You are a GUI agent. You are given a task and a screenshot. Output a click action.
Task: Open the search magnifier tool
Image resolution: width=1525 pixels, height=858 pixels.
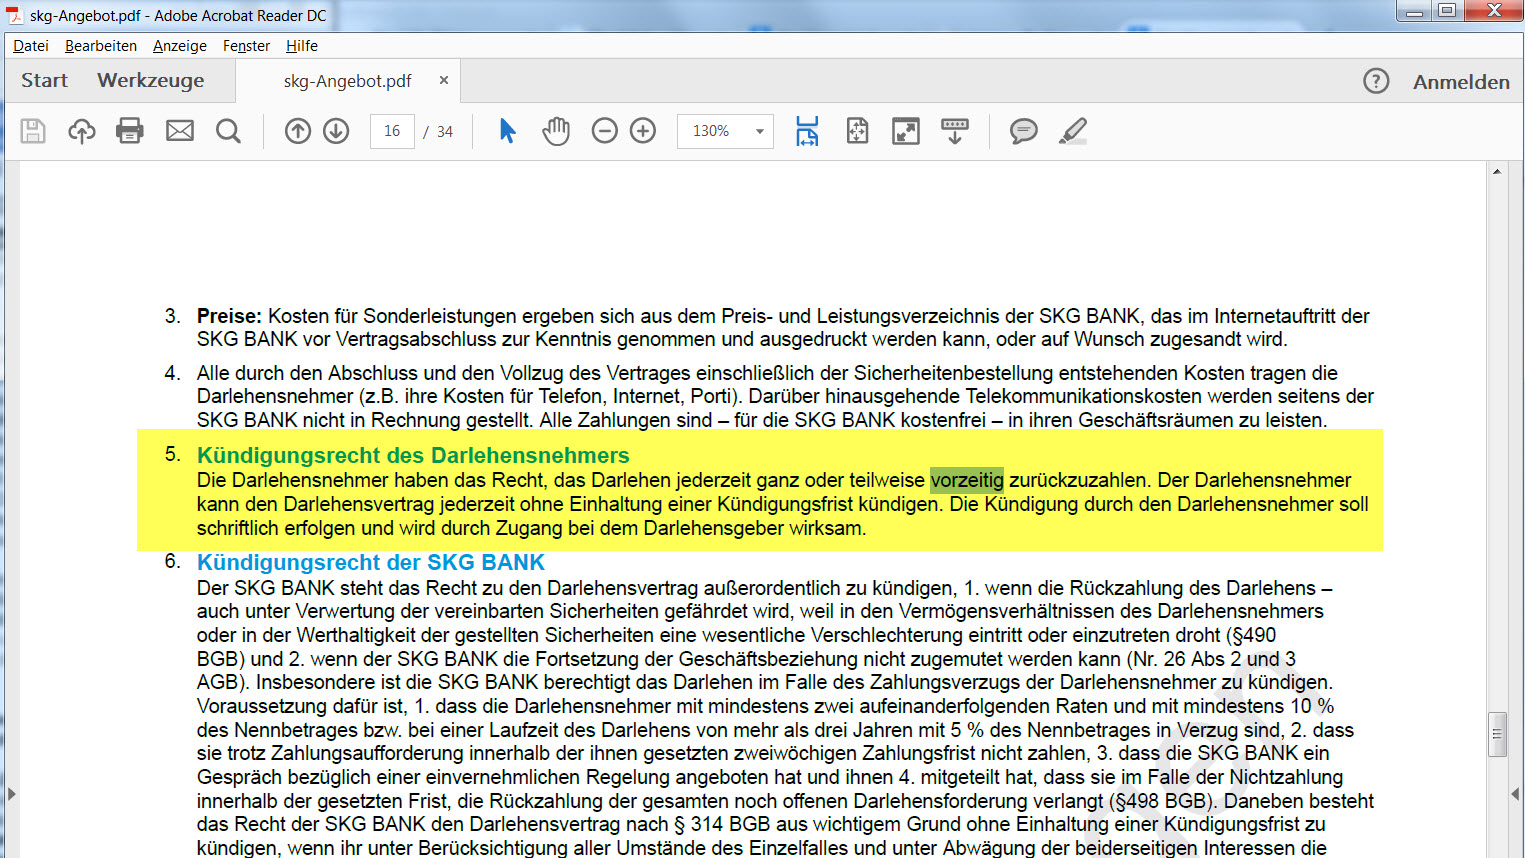coord(228,131)
